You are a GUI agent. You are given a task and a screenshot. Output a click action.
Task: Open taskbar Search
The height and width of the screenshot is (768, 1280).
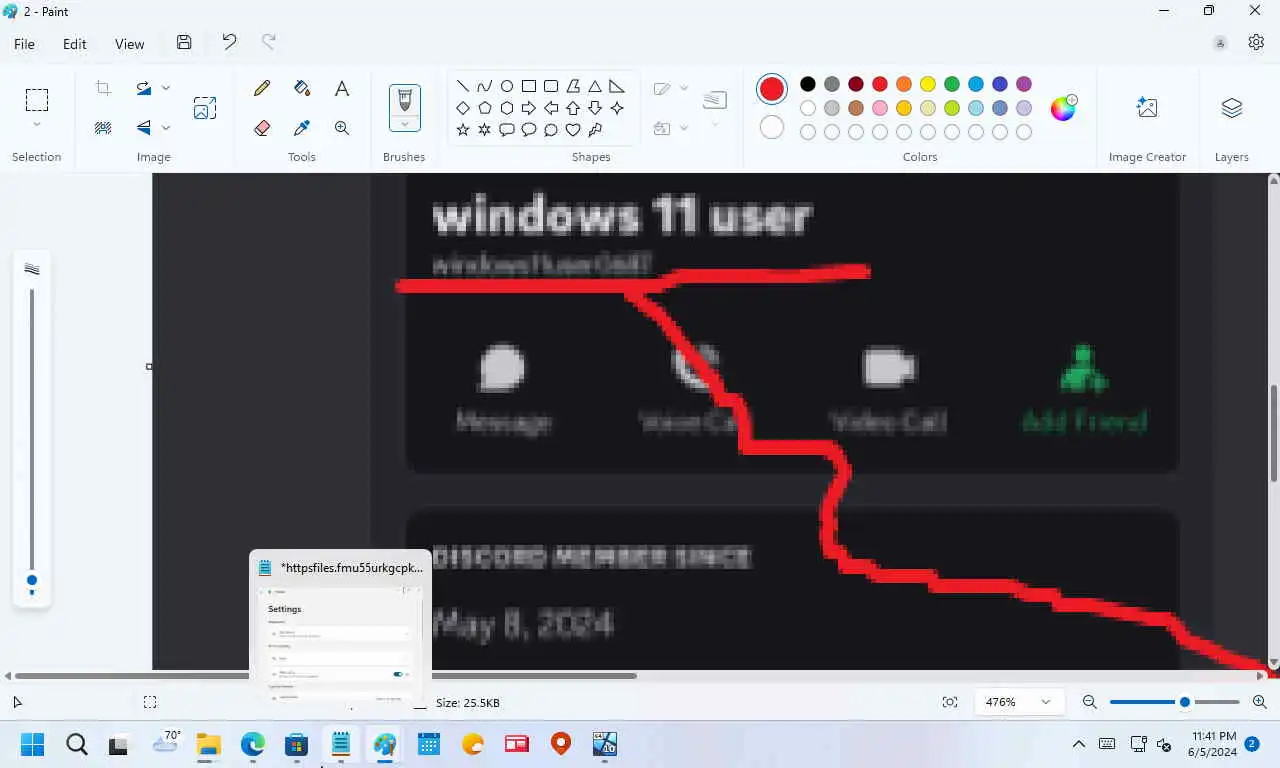[x=77, y=744]
